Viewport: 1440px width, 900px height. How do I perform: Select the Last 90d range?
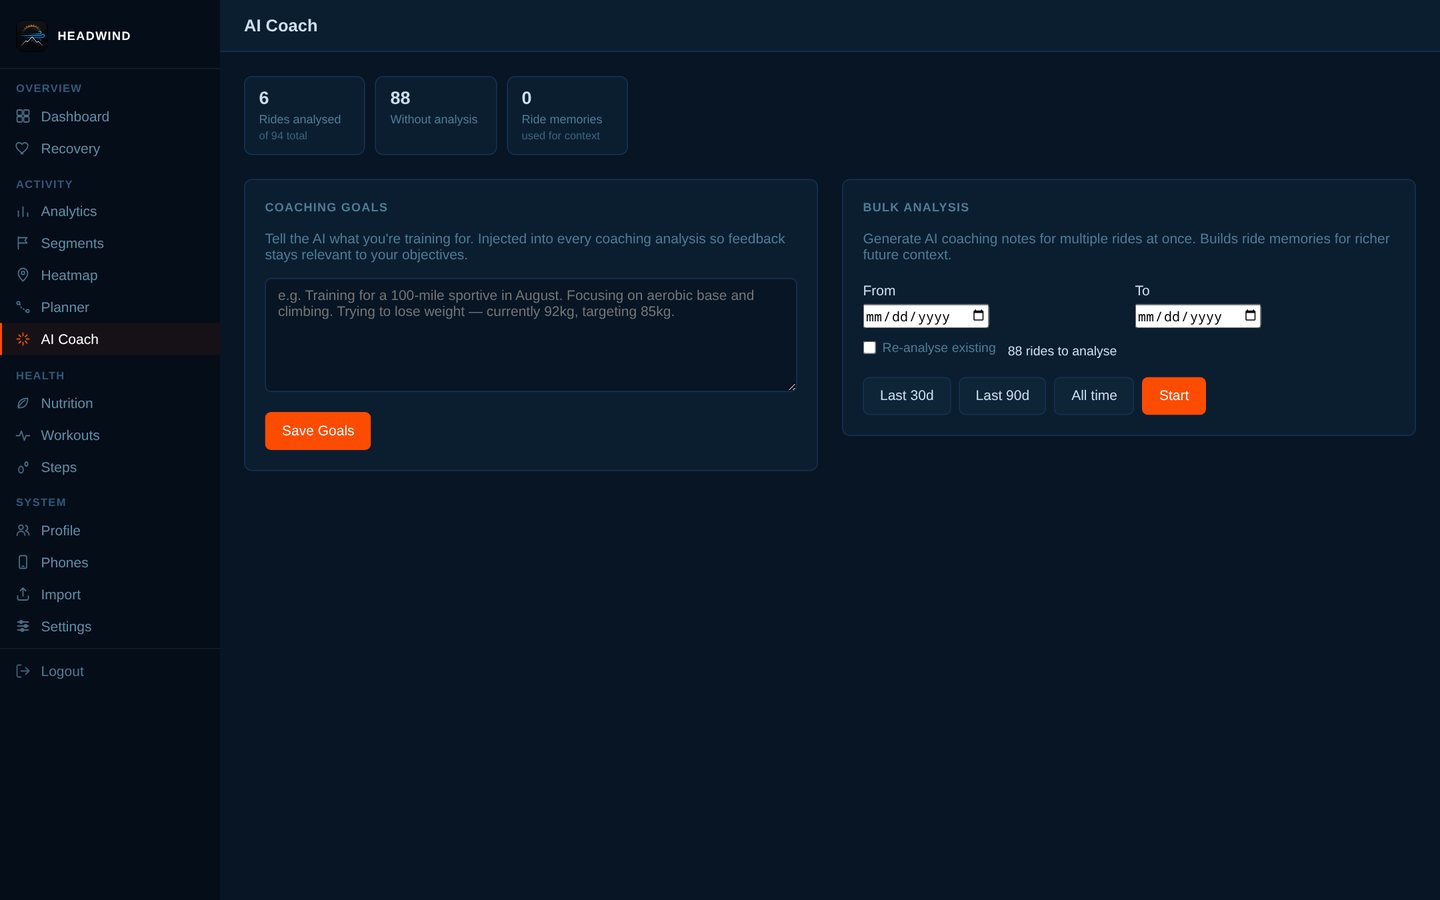pos(1002,396)
